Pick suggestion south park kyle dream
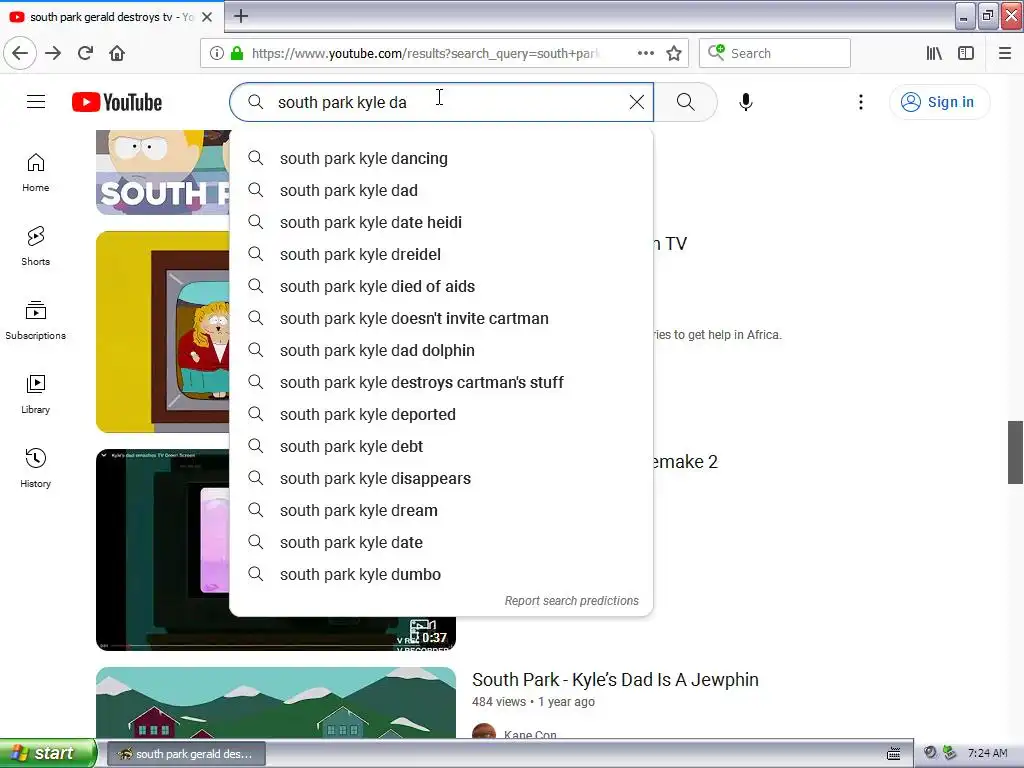 coord(441,510)
